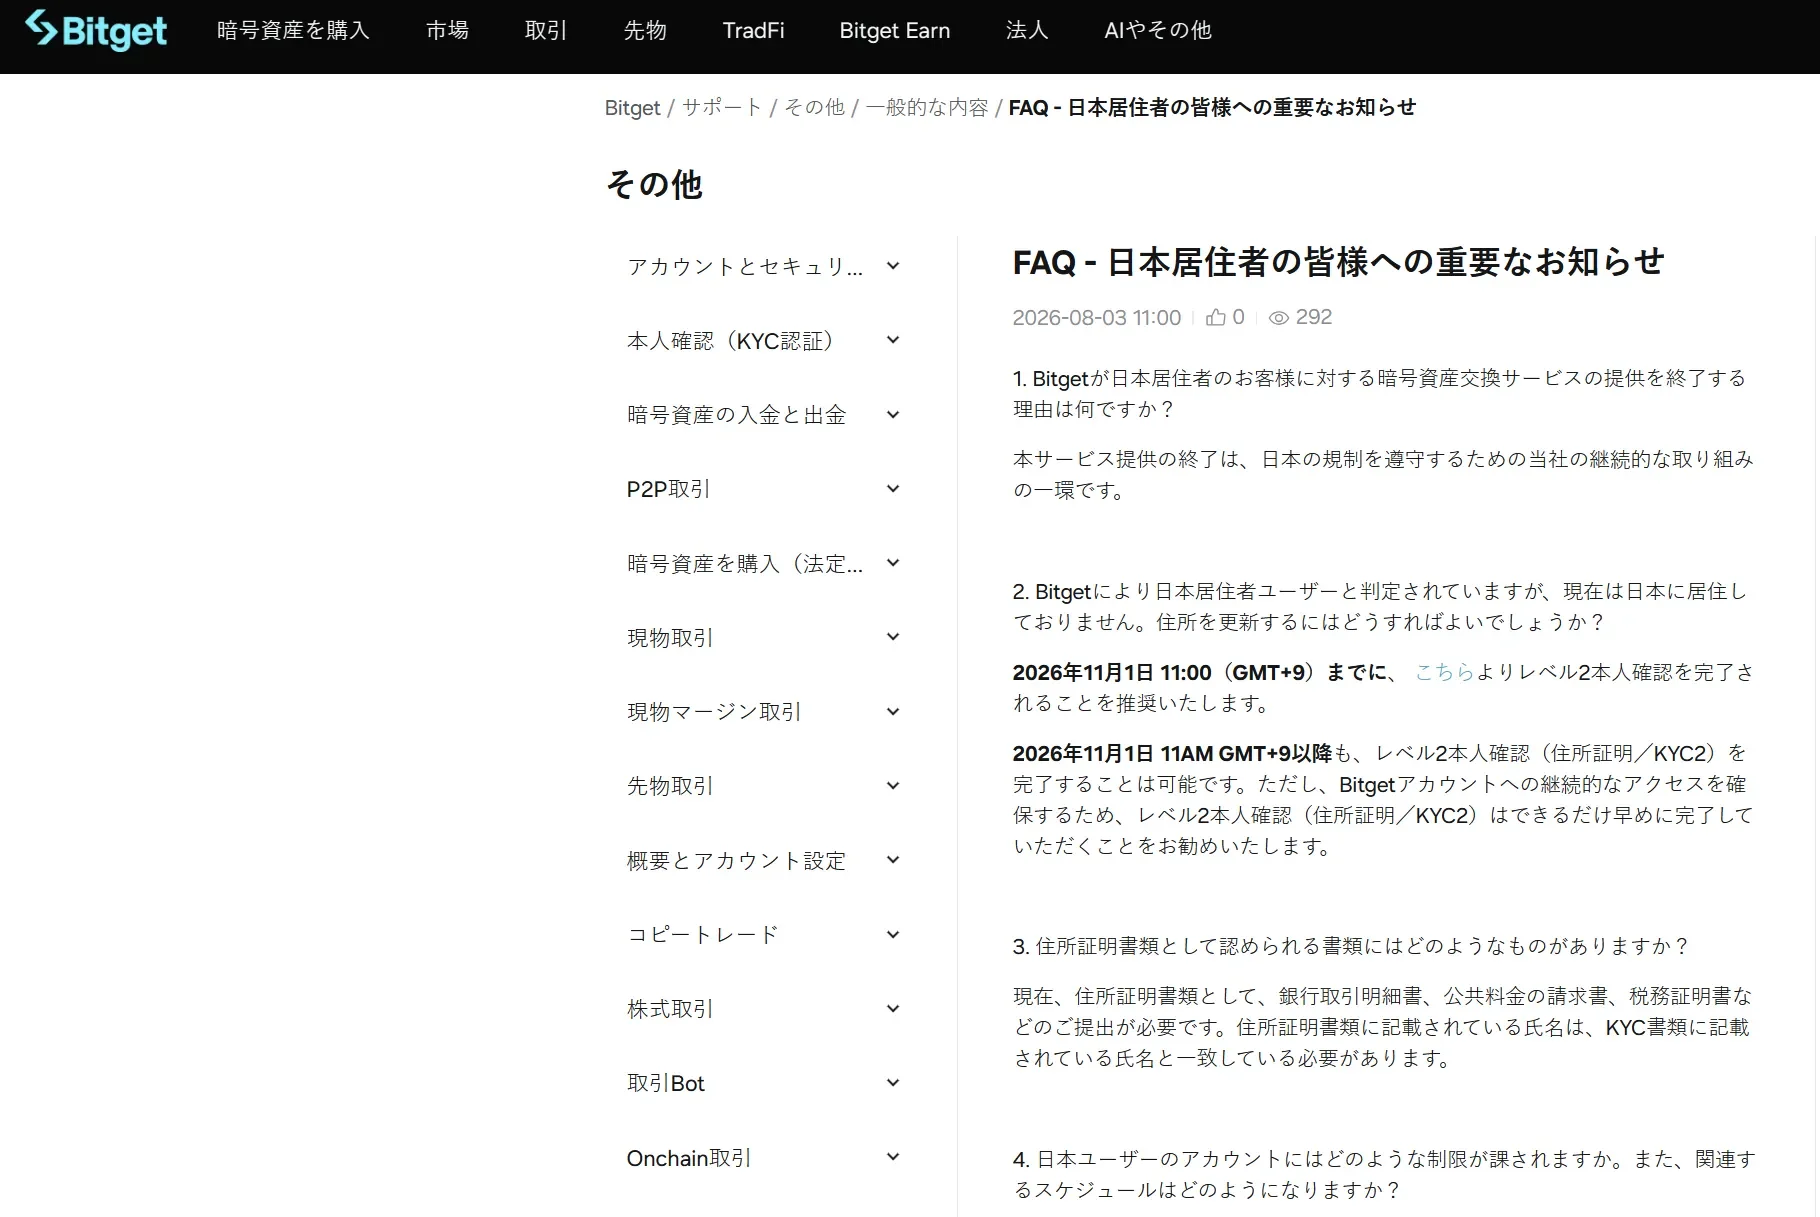Expand the 株式取引 chevron
Screen dimensions: 1820x1217
point(893,1009)
